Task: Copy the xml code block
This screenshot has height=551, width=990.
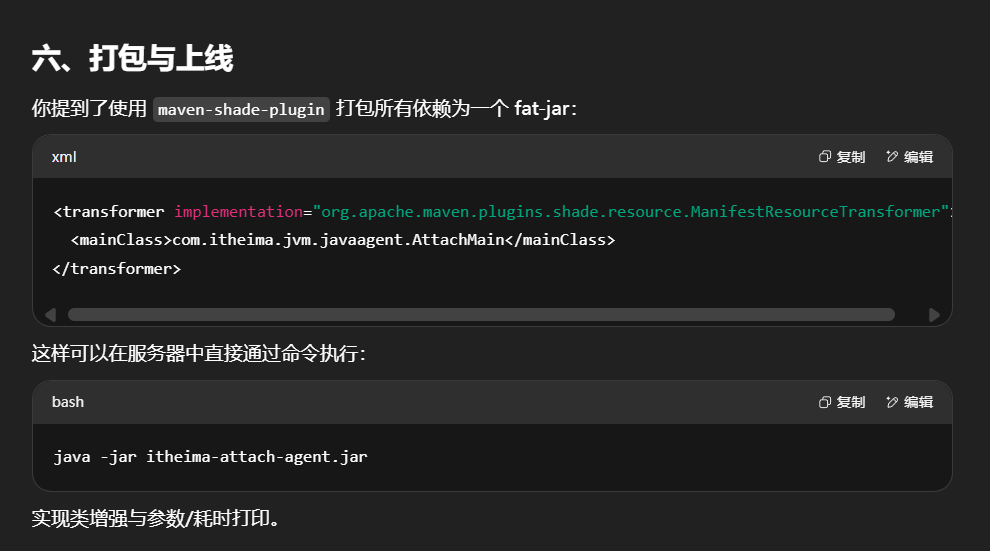Action: [842, 157]
